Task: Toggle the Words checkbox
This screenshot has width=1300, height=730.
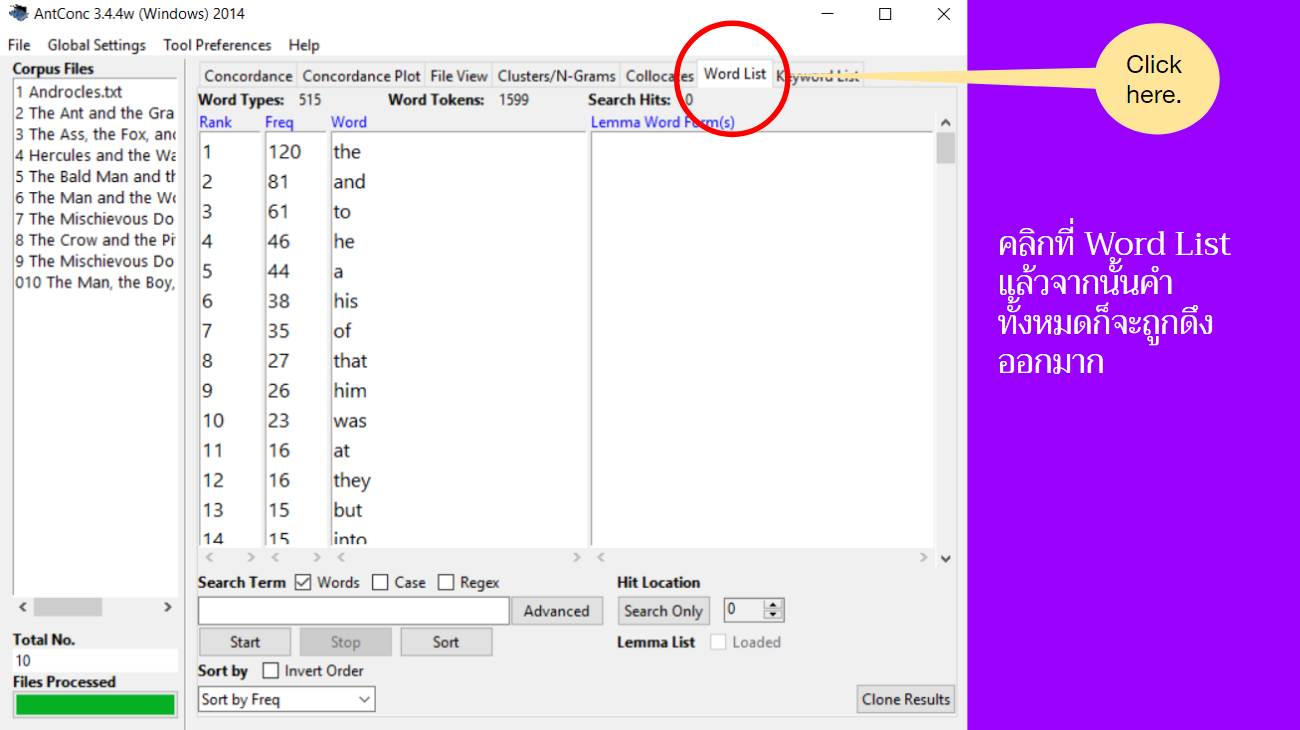Action: 303,583
